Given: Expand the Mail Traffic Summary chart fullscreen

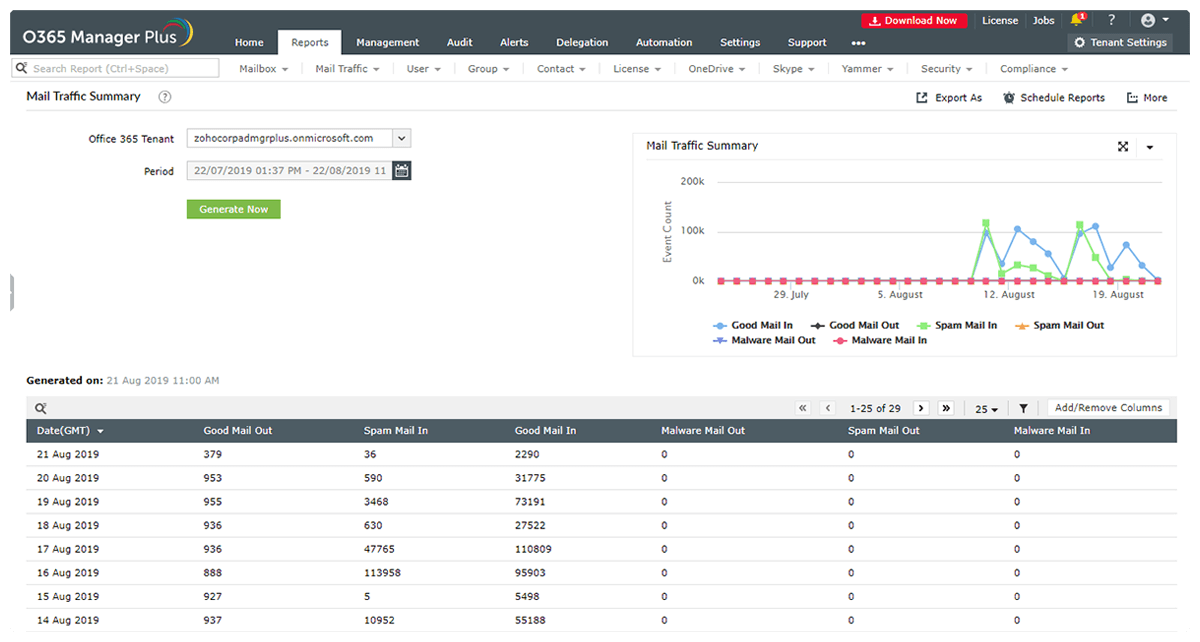Looking at the screenshot, I should (1123, 147).
